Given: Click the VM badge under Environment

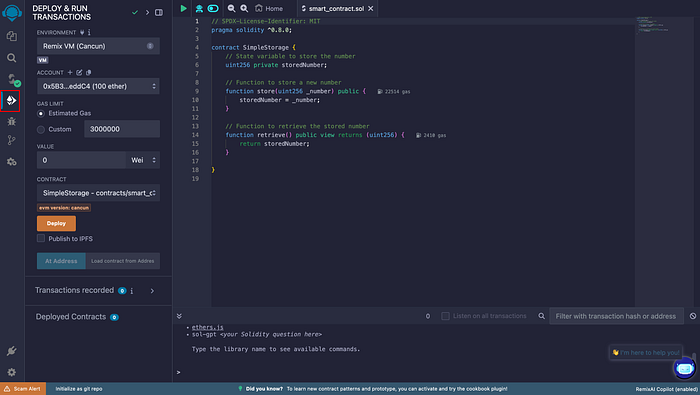Looking at the screenshot, I should [42, 60].
